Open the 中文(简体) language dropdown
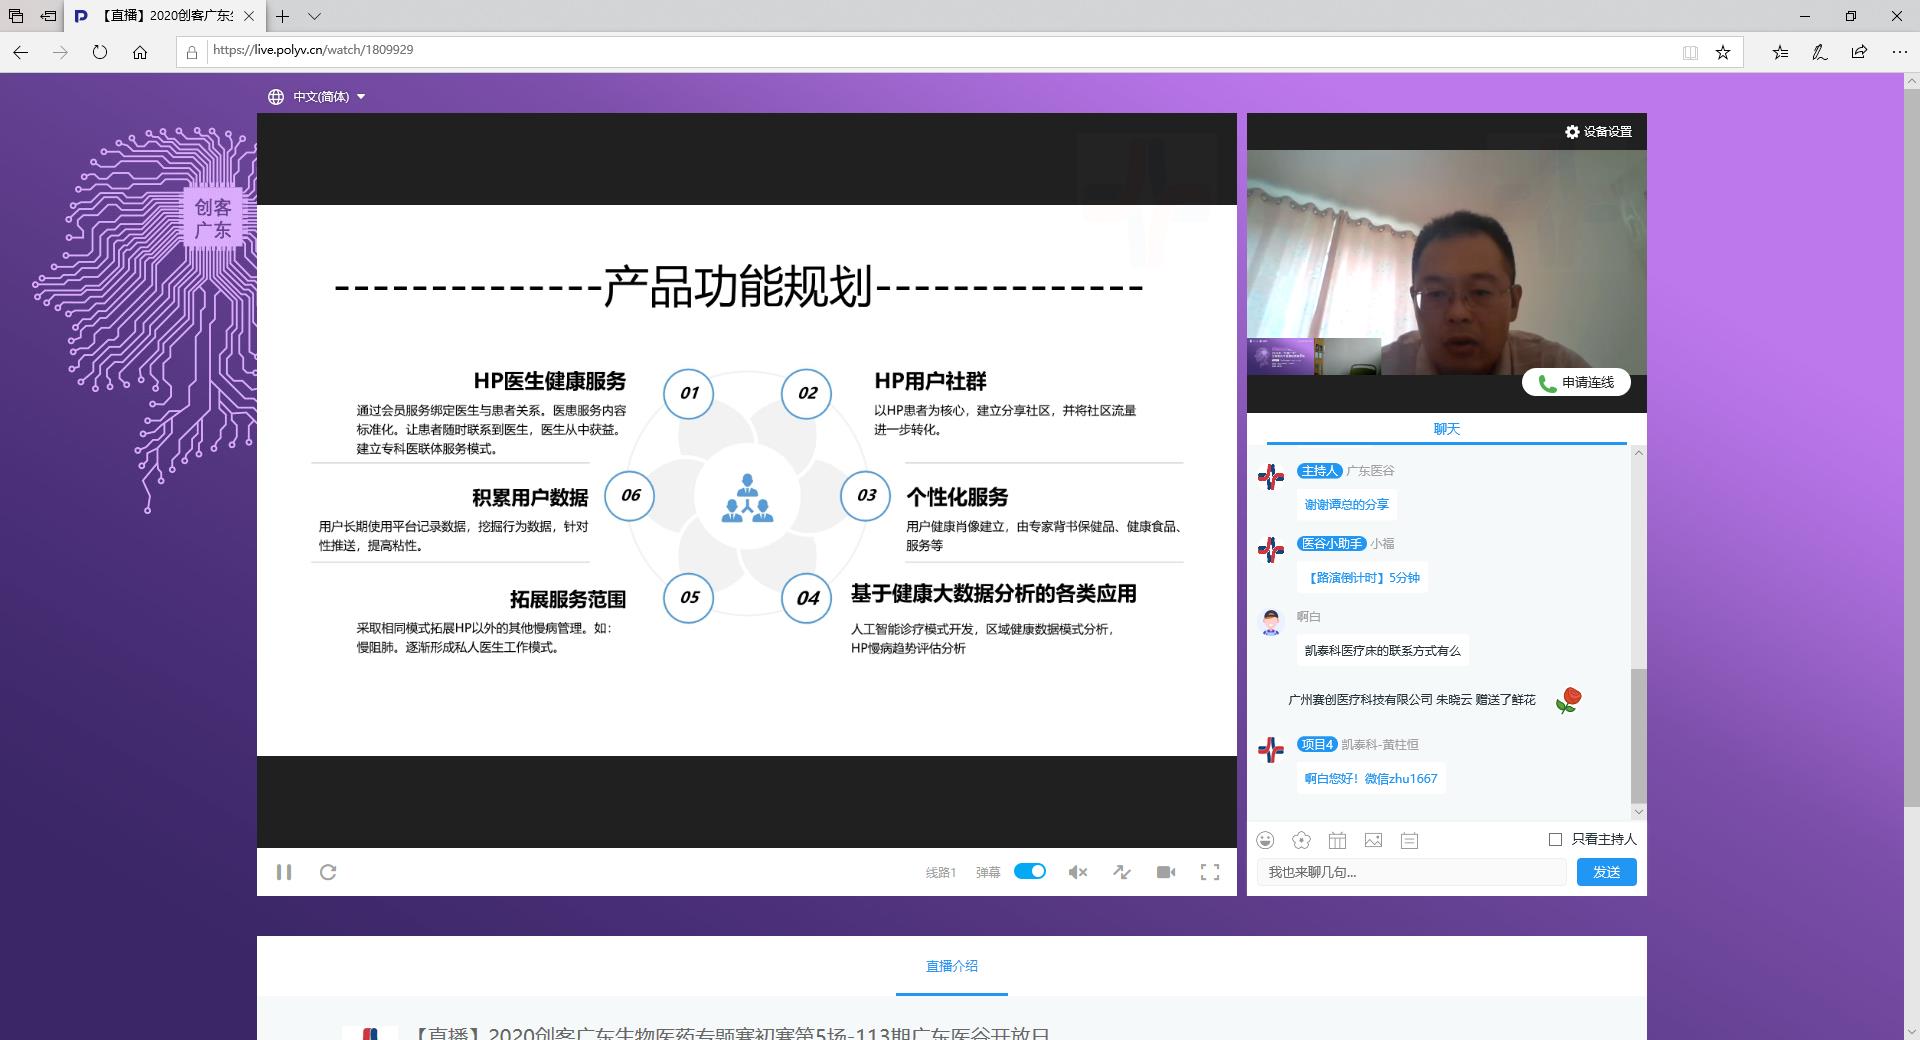Image resolution: width=1920 pixels, height=1040 pixels. (x=316, y=96)
